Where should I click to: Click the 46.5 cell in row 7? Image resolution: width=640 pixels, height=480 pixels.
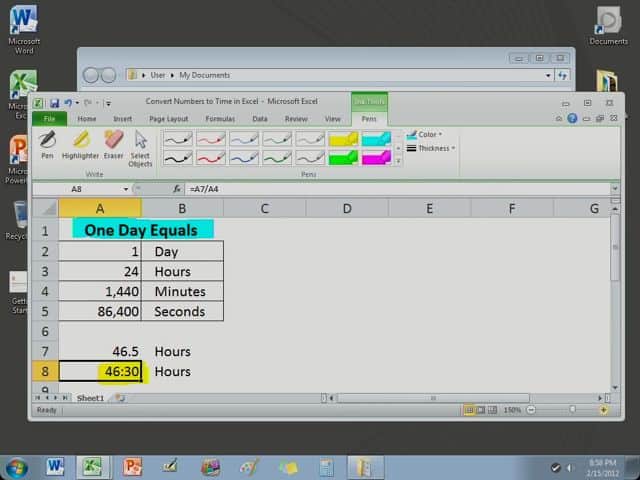pyautogui.click(x=100, y=351)
